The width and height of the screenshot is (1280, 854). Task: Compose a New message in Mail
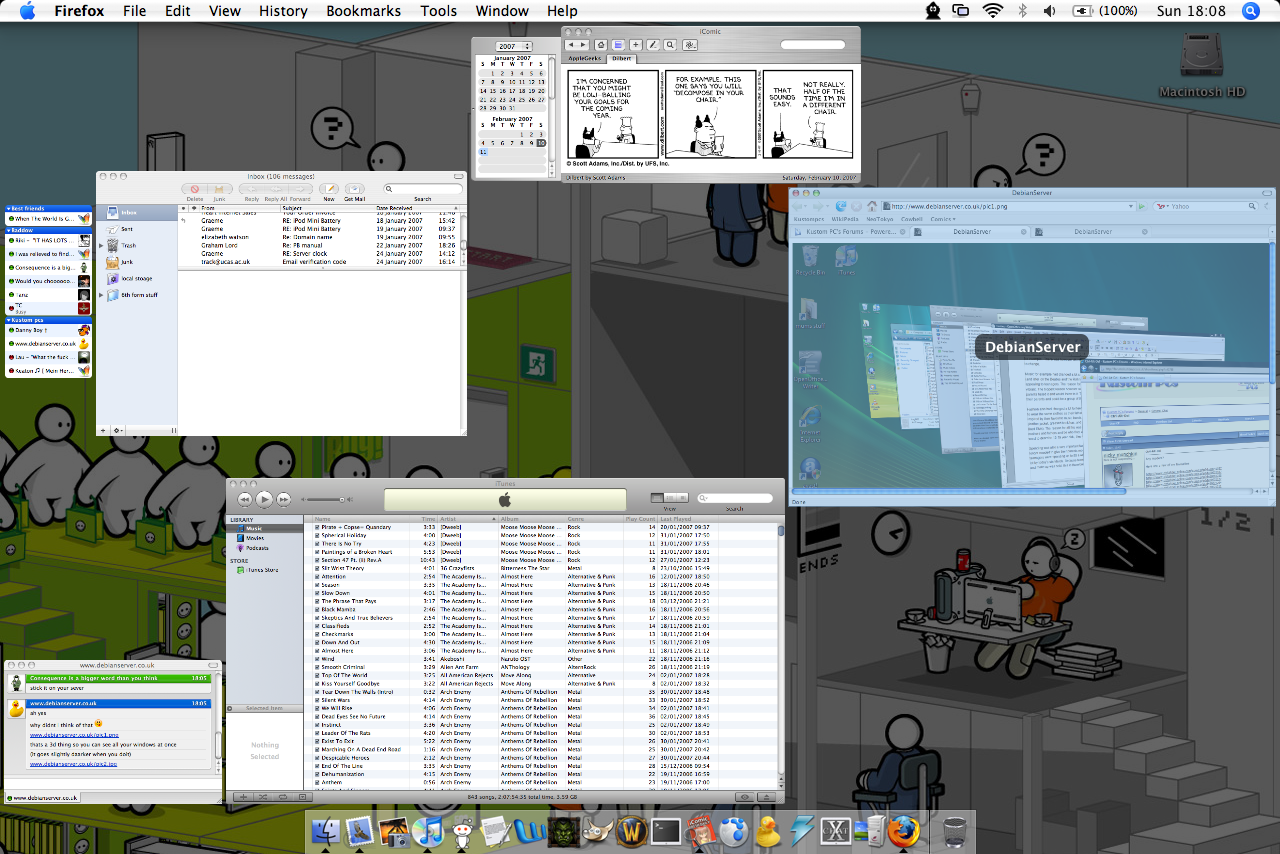click(x=329, y=189)
